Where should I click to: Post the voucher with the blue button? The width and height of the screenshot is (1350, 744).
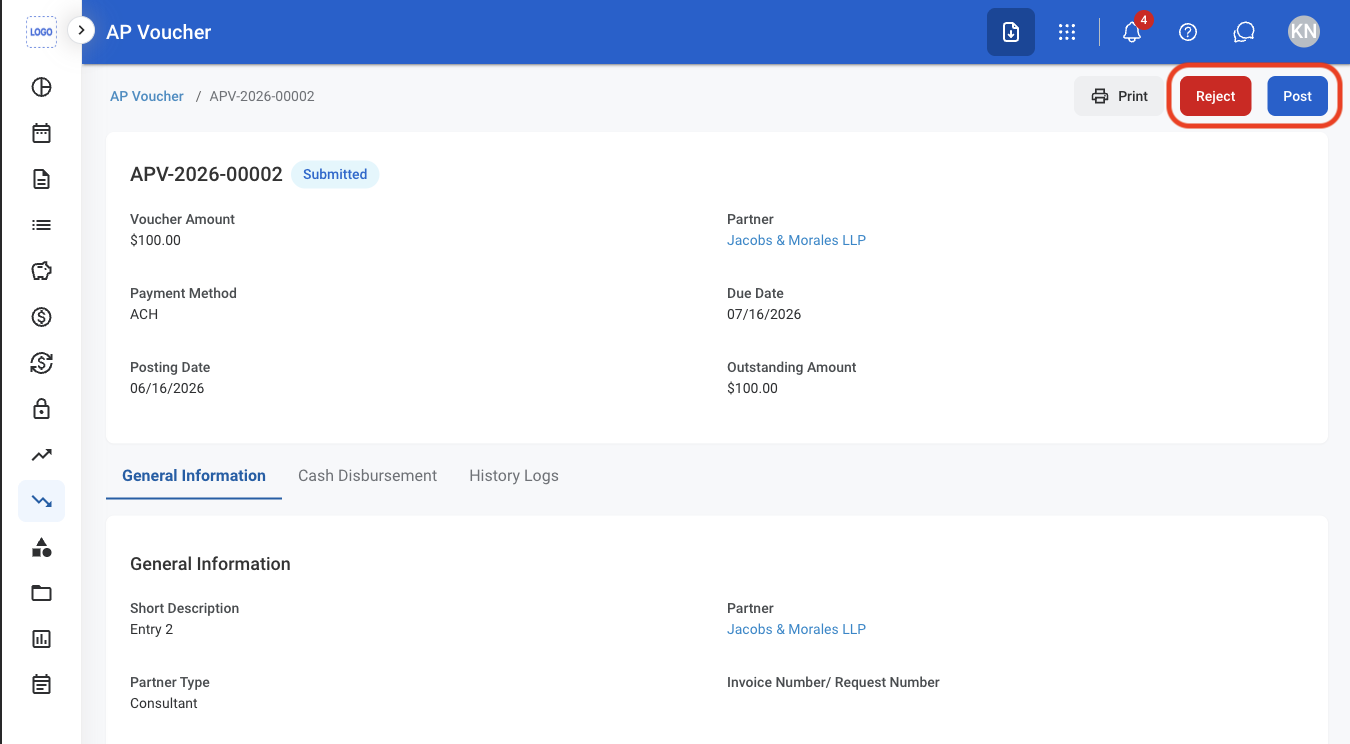pyautogui.click(x=1297, y=96)
